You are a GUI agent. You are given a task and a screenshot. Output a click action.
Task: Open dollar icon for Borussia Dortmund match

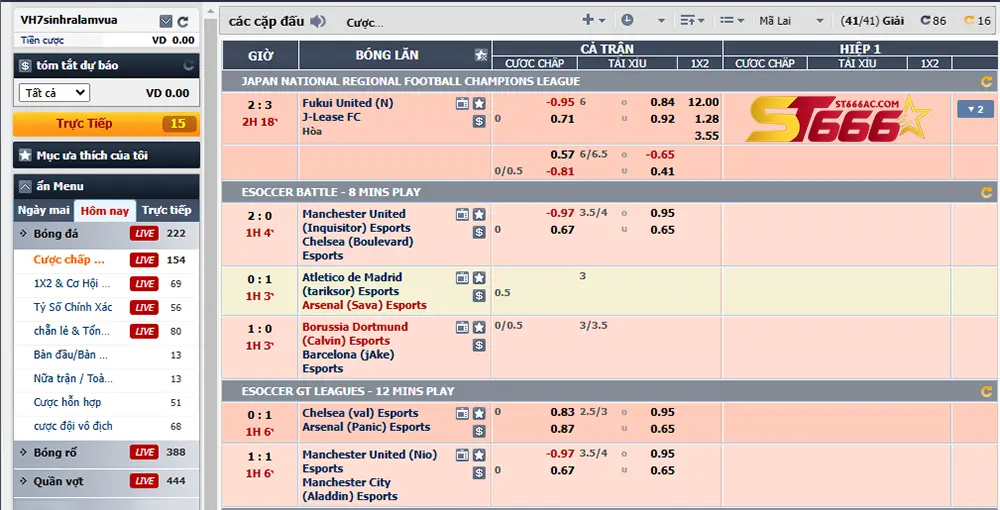click(x=479, y=345)
